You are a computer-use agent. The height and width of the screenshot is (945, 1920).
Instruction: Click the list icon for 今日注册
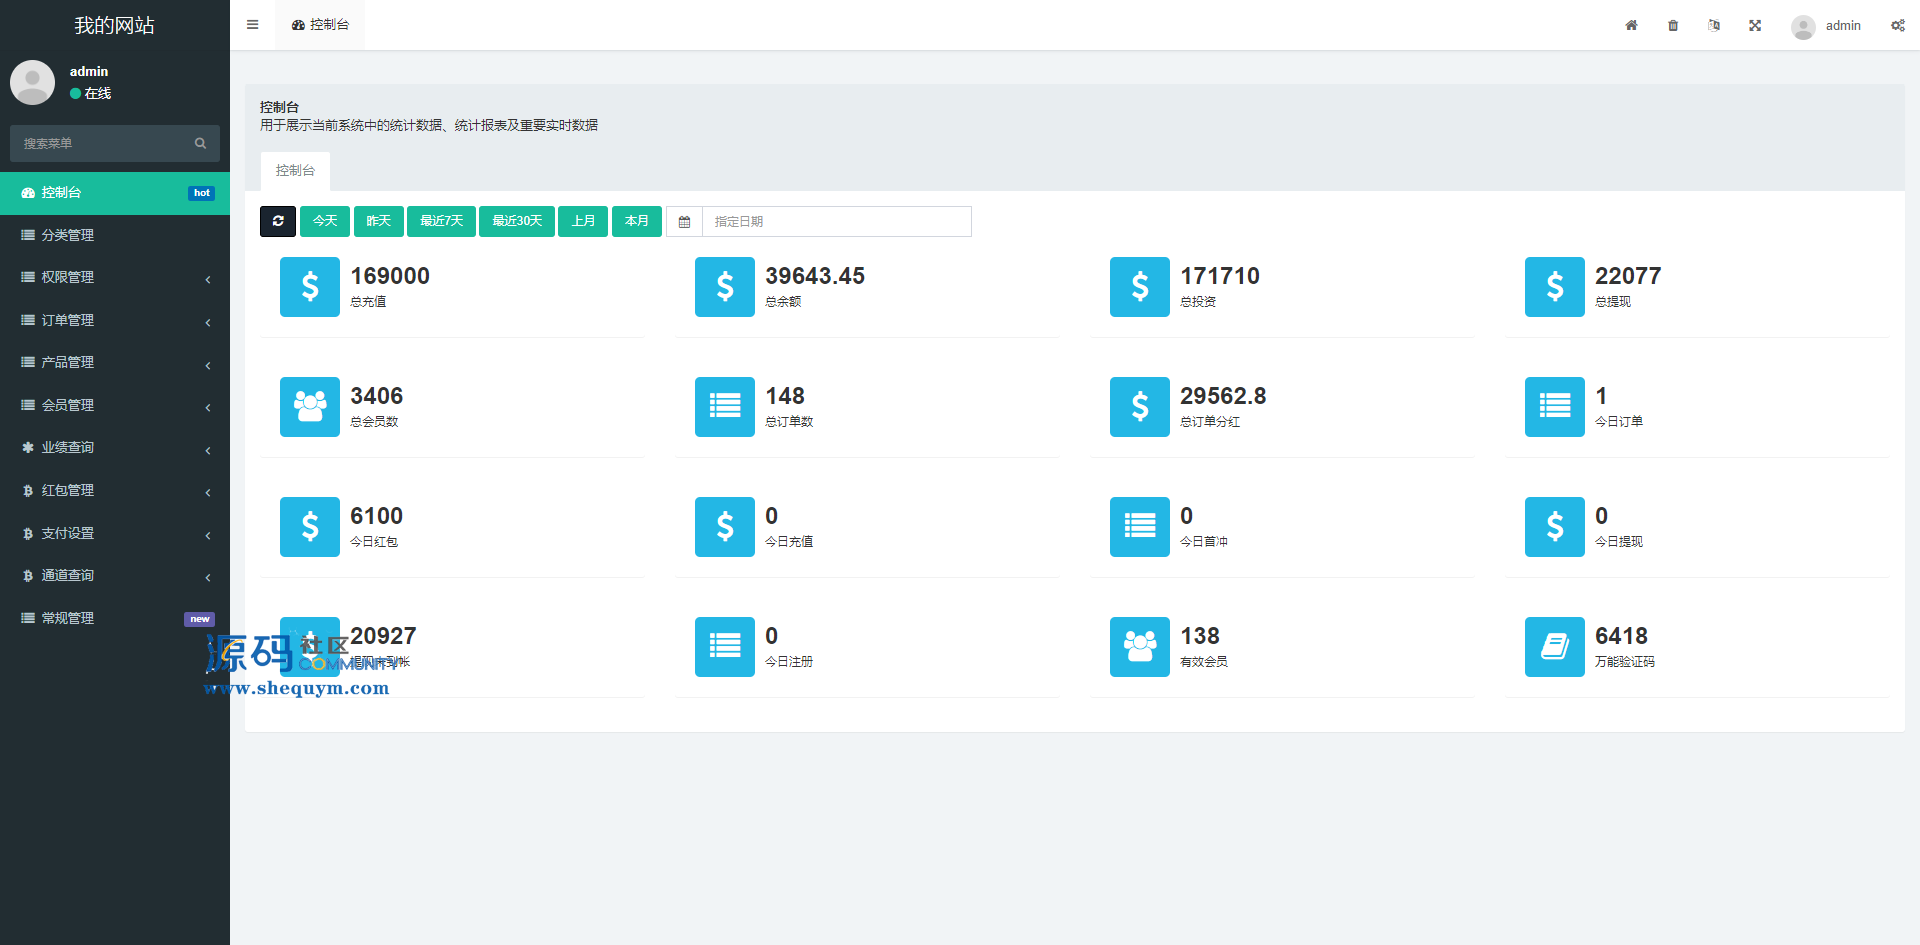click(725, 647)
